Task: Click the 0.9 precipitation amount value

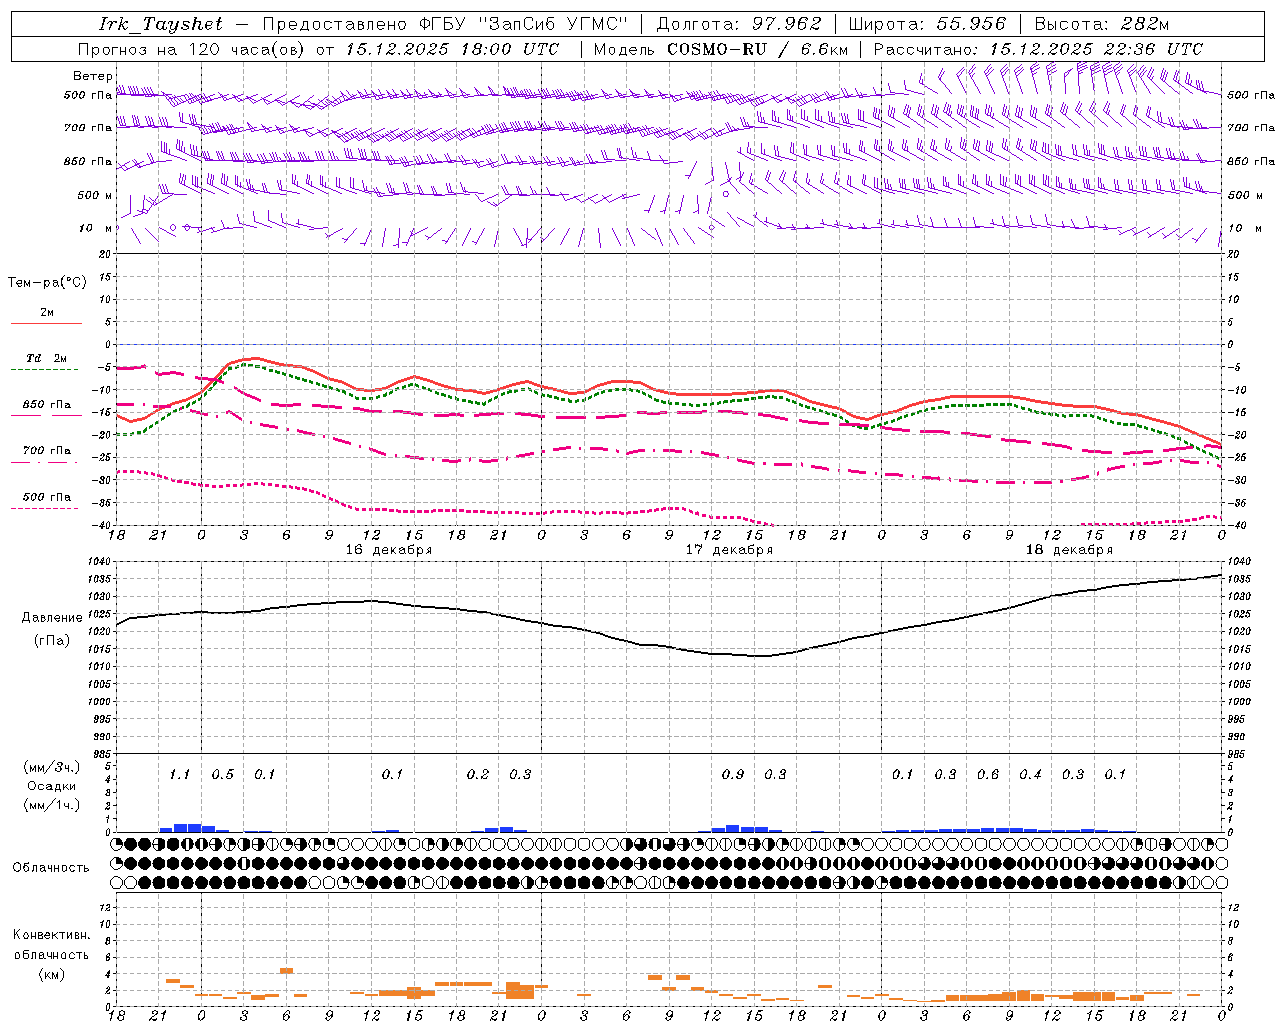Action: pyautogui.click(x=732, y=775)
